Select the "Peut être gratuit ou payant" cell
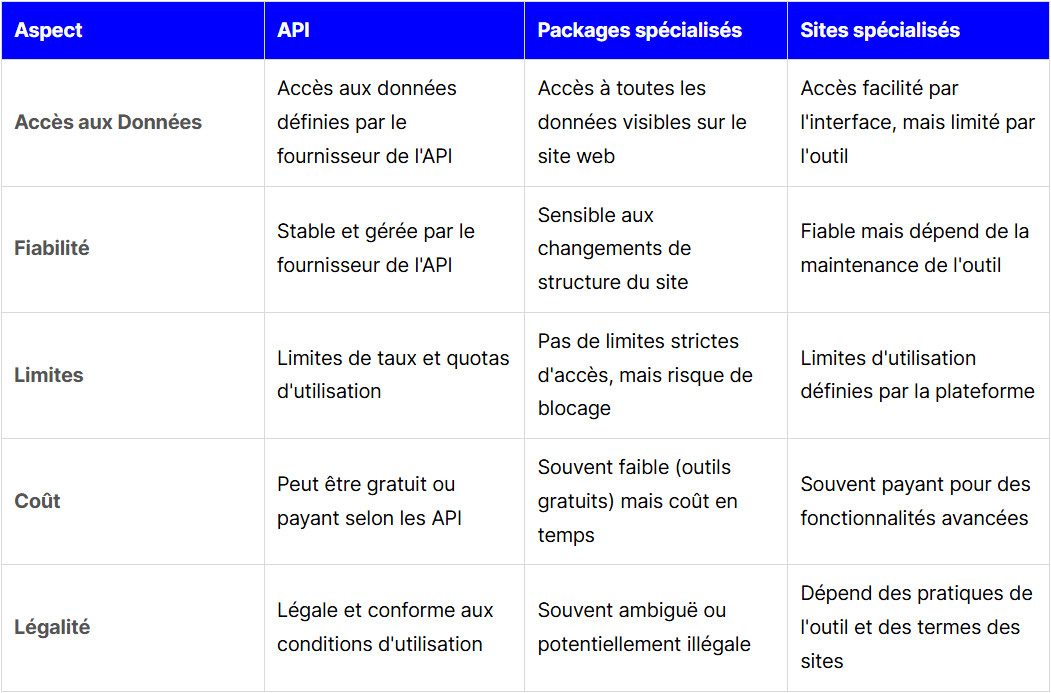The width and height of the screenshot is (1051, 693). pos(369,501)
